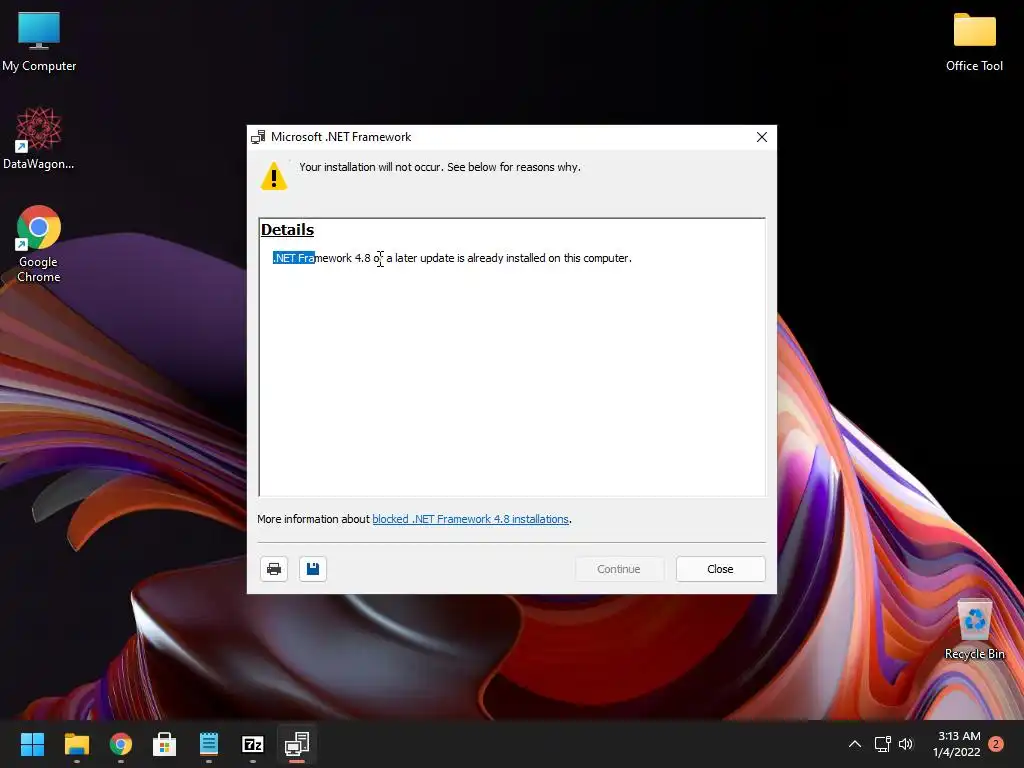This screenshot has height=768, width=1024.
Task: Open 7-Zip from the taskbar
Action: [253, 744]
